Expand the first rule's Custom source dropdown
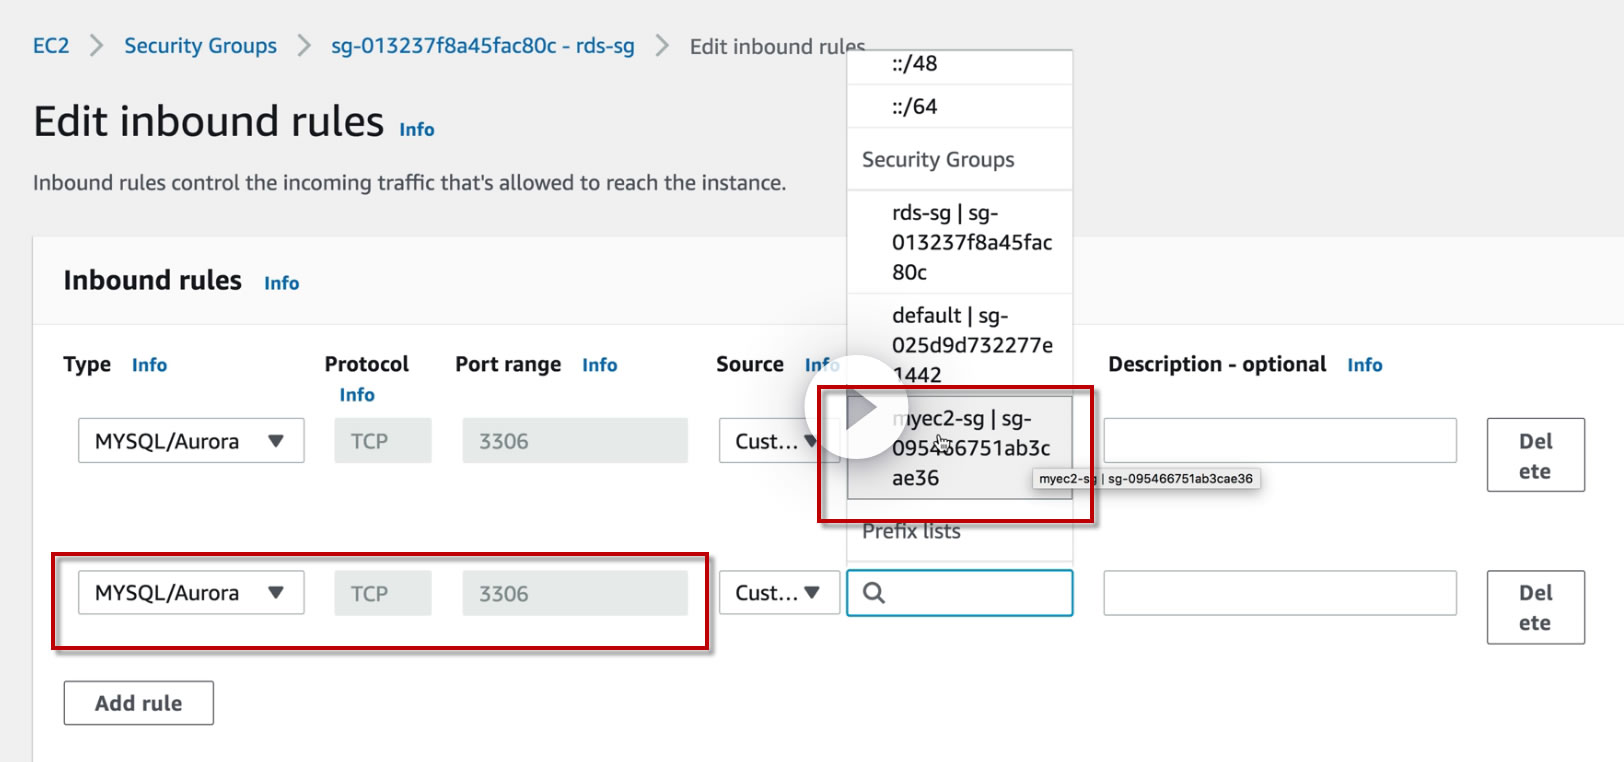Viewport: 1624px width, 762px height. pos(768,441)
